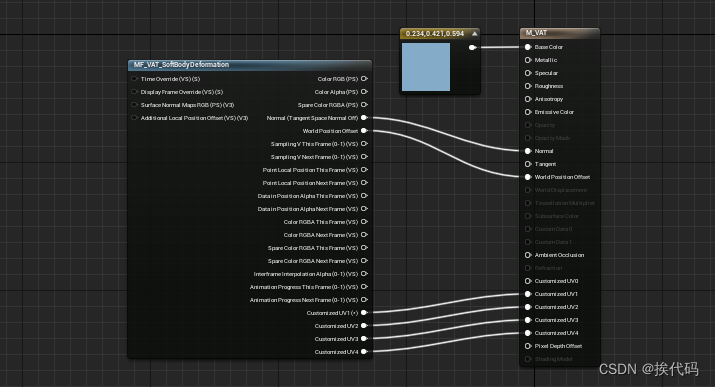The image size is (715, 387).
Task: Select Customized UV2 output pin on MF_VAT node
Action: pyautogui.click(x=364, y=326)
